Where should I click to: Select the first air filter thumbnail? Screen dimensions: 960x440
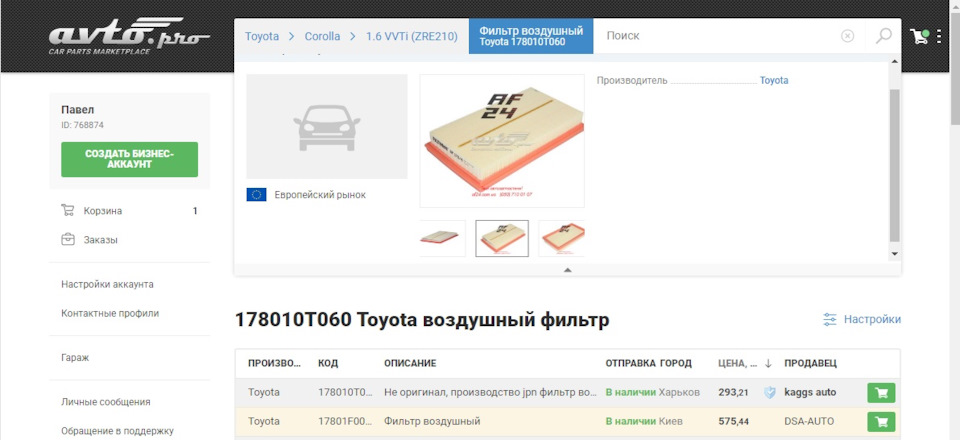(442, 238)
